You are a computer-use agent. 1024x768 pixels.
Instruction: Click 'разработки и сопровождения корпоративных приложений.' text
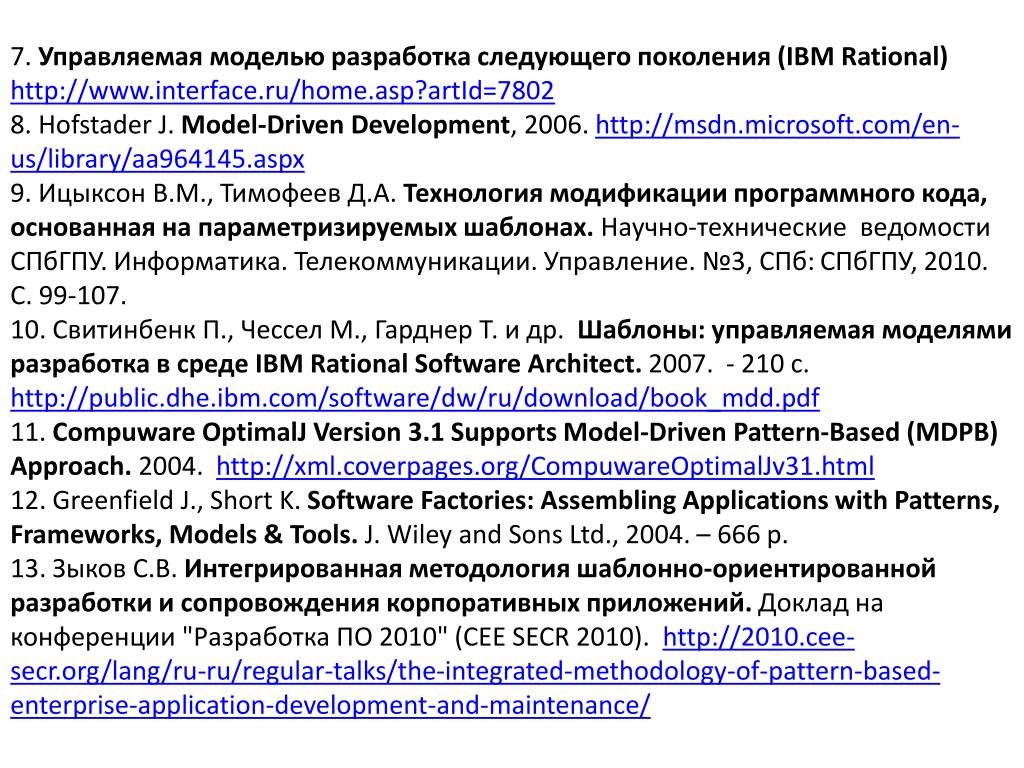[381, 603]
